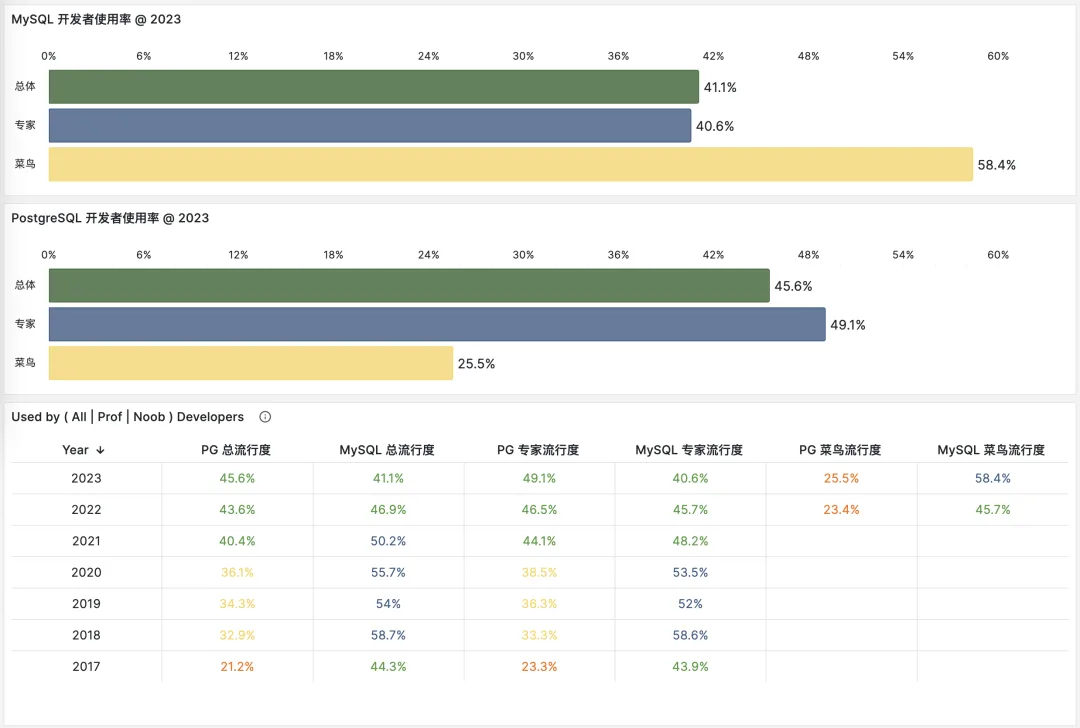Click the Year column sort arrow
1080x728 pixels.
[x=101, y=450]
